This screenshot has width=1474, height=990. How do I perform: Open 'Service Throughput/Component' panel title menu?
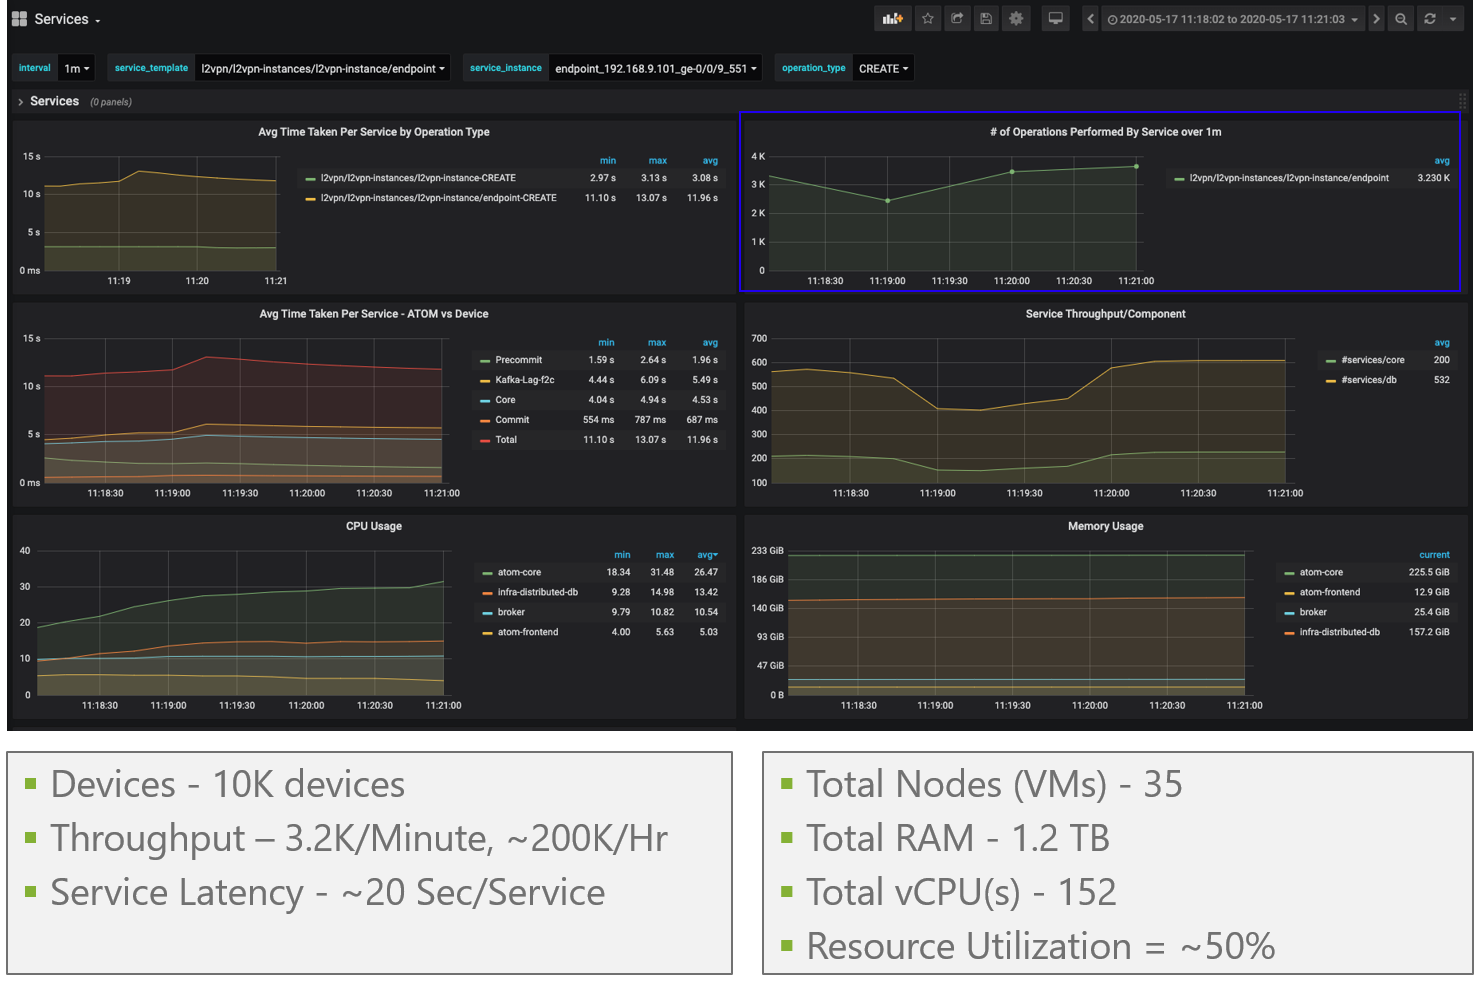point(1105,314)
